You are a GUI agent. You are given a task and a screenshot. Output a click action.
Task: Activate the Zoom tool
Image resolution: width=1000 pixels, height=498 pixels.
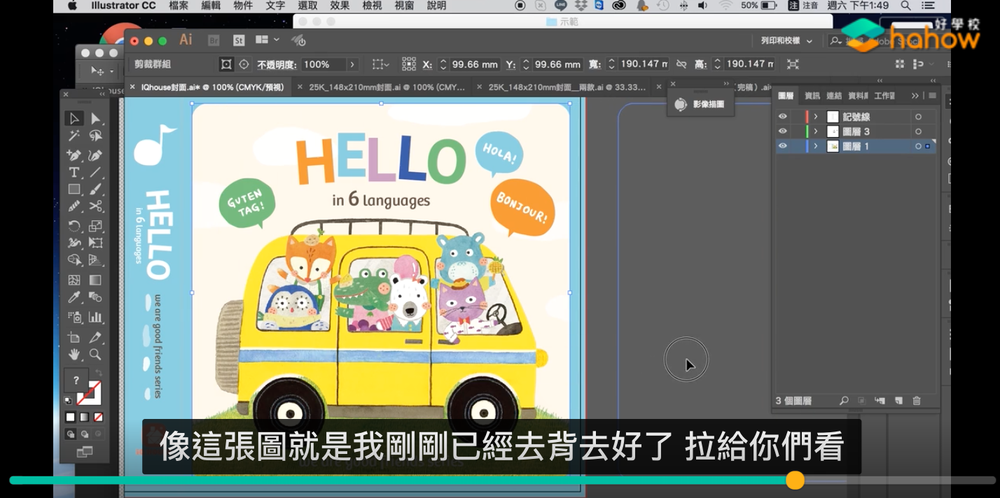96,355
